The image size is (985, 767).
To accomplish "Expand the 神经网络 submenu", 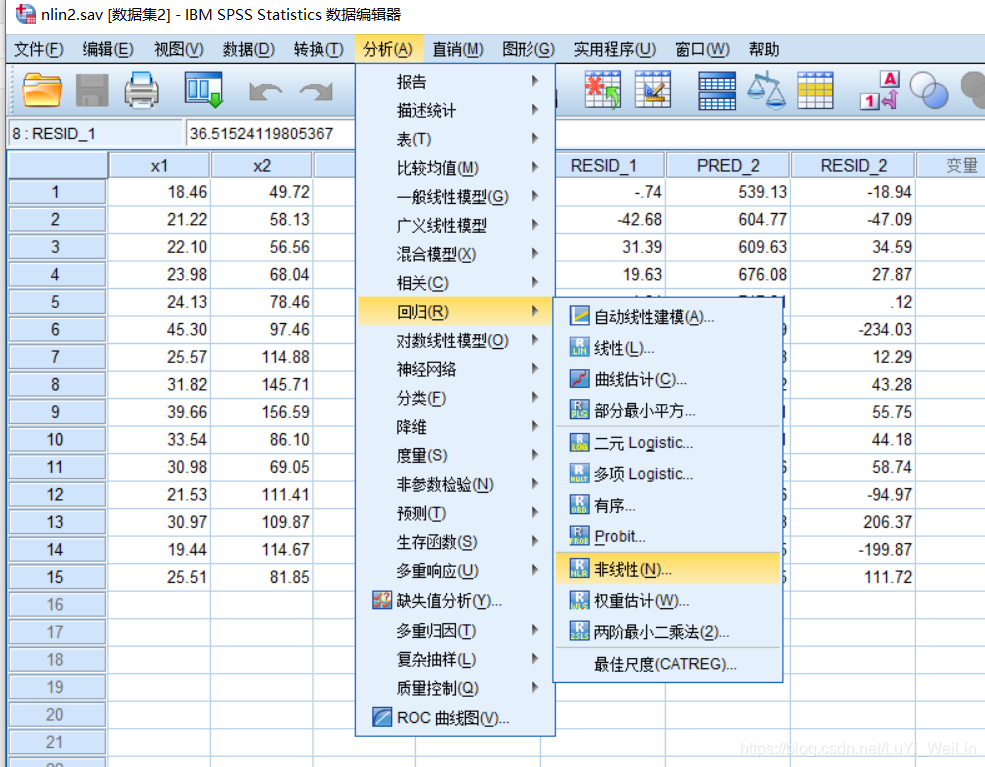I will click(x=455, y=369).
